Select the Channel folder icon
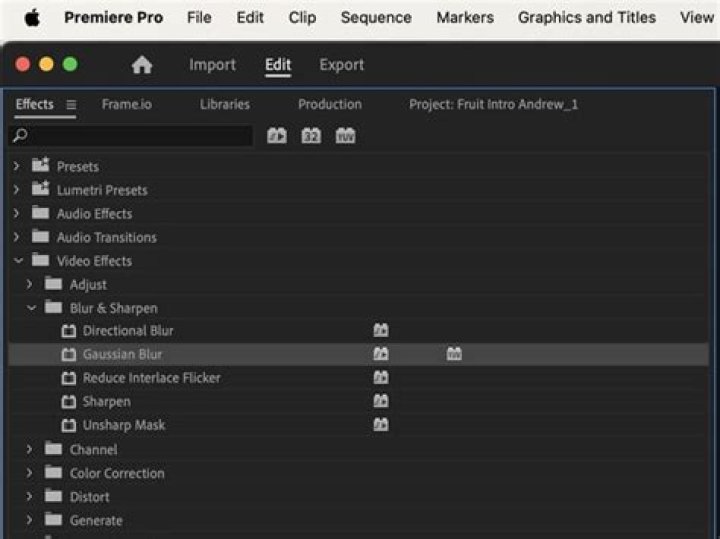The width and height of the screenshot is (720, 539). (53, 448)
